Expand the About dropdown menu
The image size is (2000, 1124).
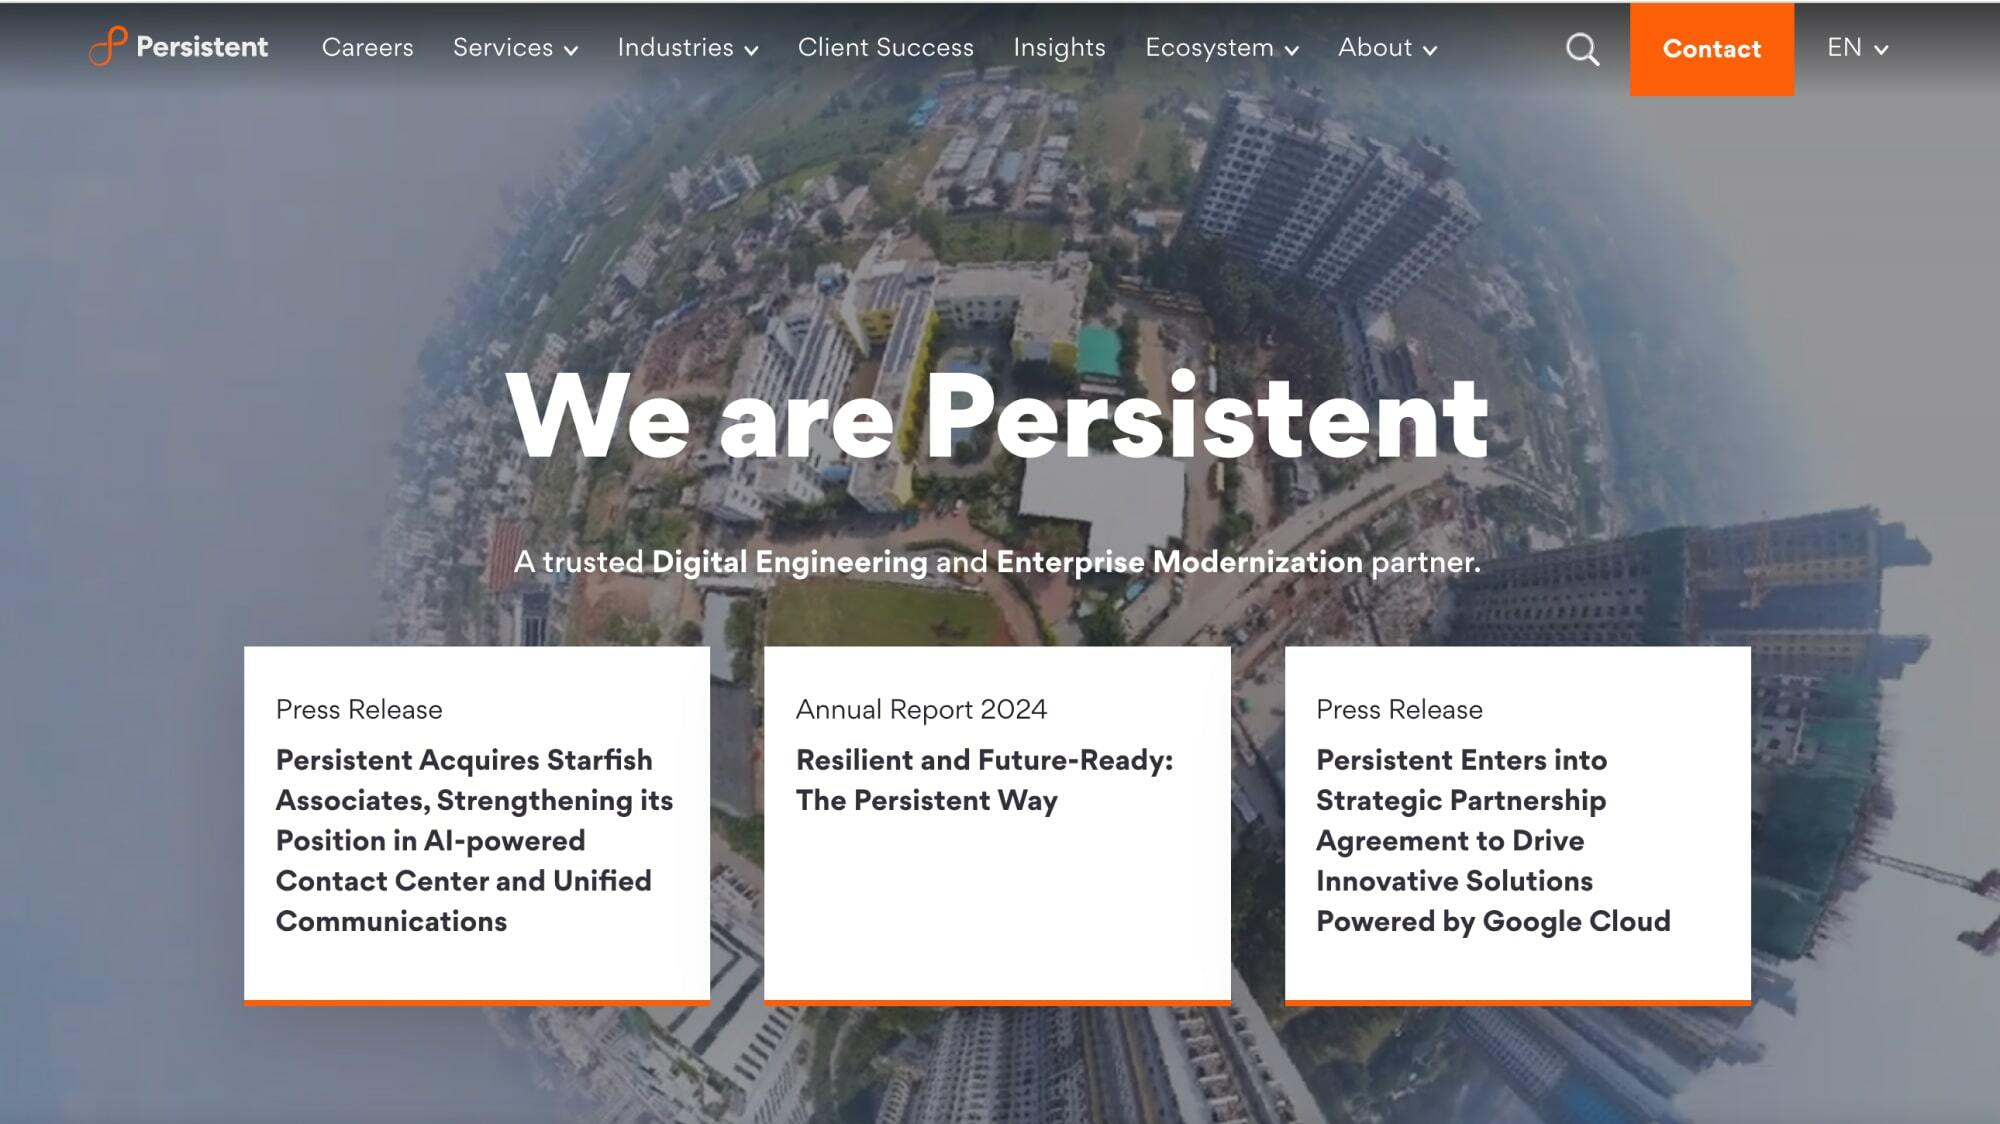(1386, 48)
